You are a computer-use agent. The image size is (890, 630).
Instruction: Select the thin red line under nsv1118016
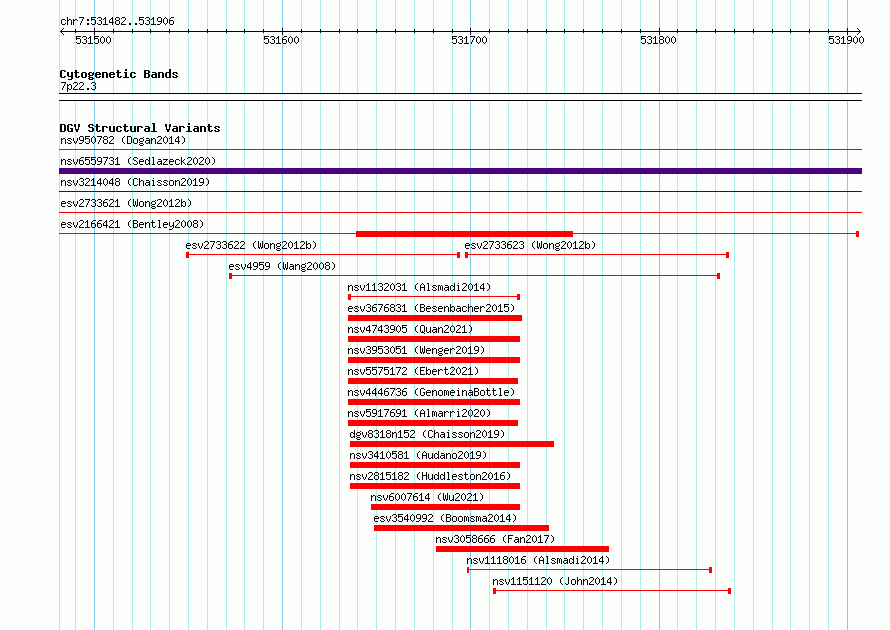point(590,570)
